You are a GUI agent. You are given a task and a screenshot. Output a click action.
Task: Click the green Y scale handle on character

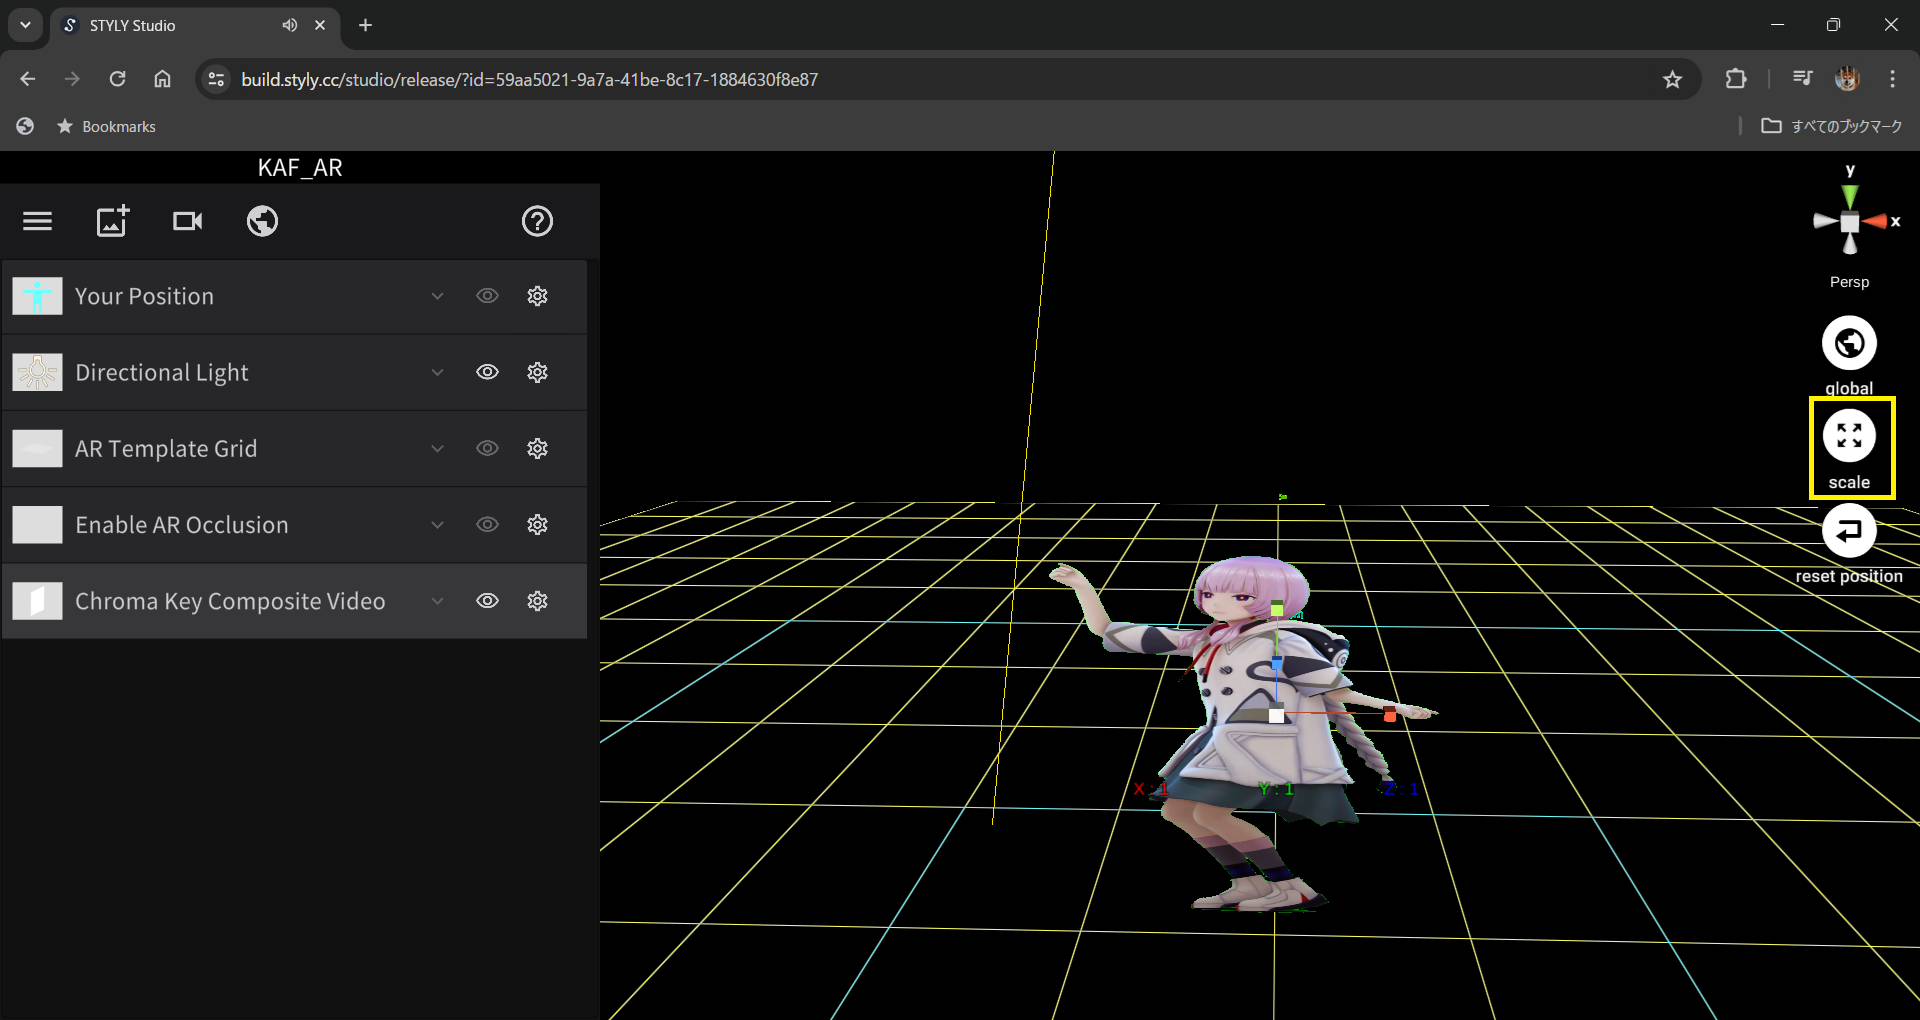(1277, 608)
